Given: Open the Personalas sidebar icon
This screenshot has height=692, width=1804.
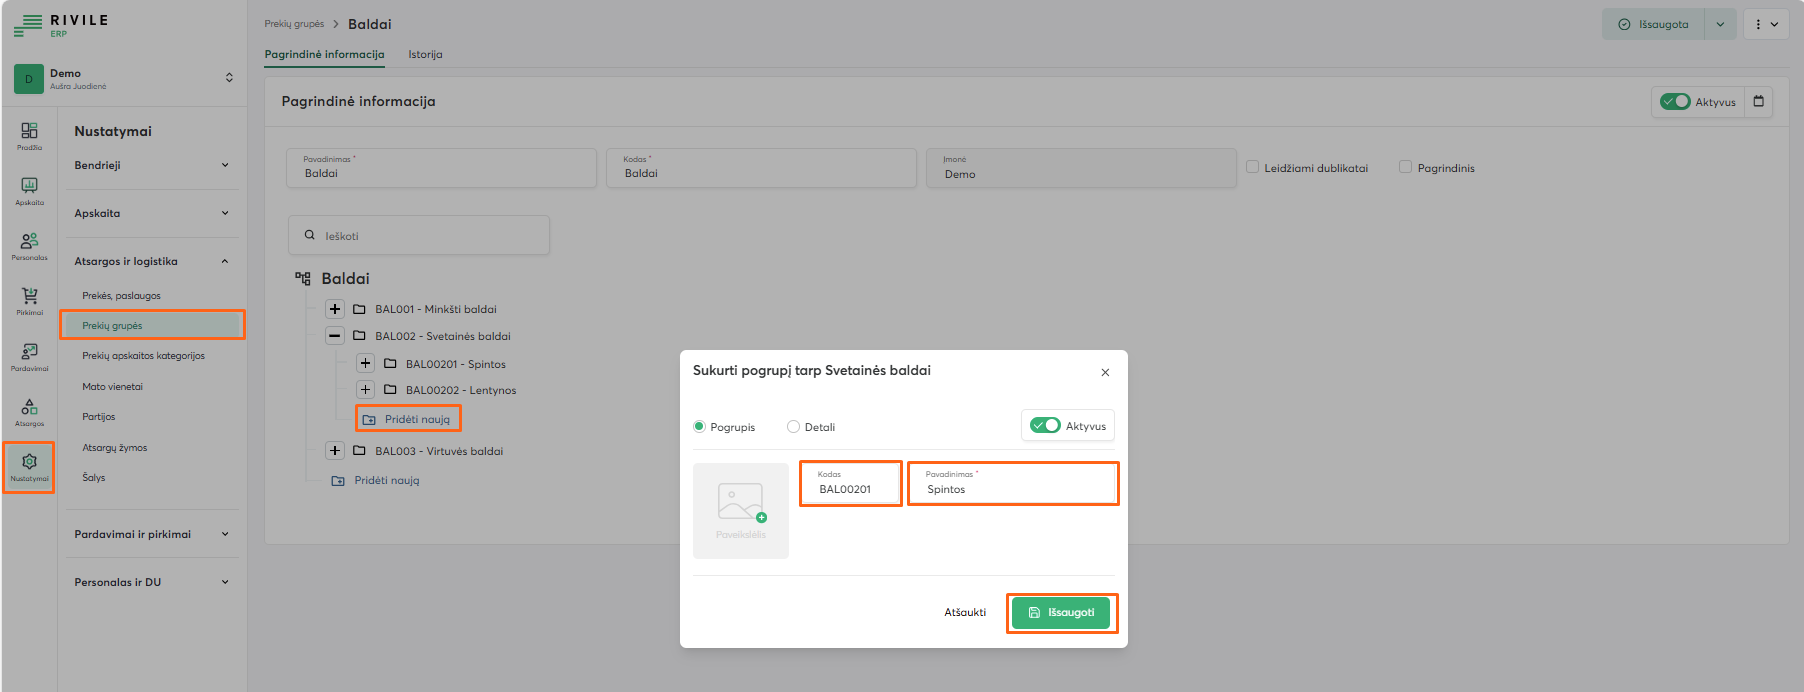Looking at the screenshot, I should tap(29, 245).
